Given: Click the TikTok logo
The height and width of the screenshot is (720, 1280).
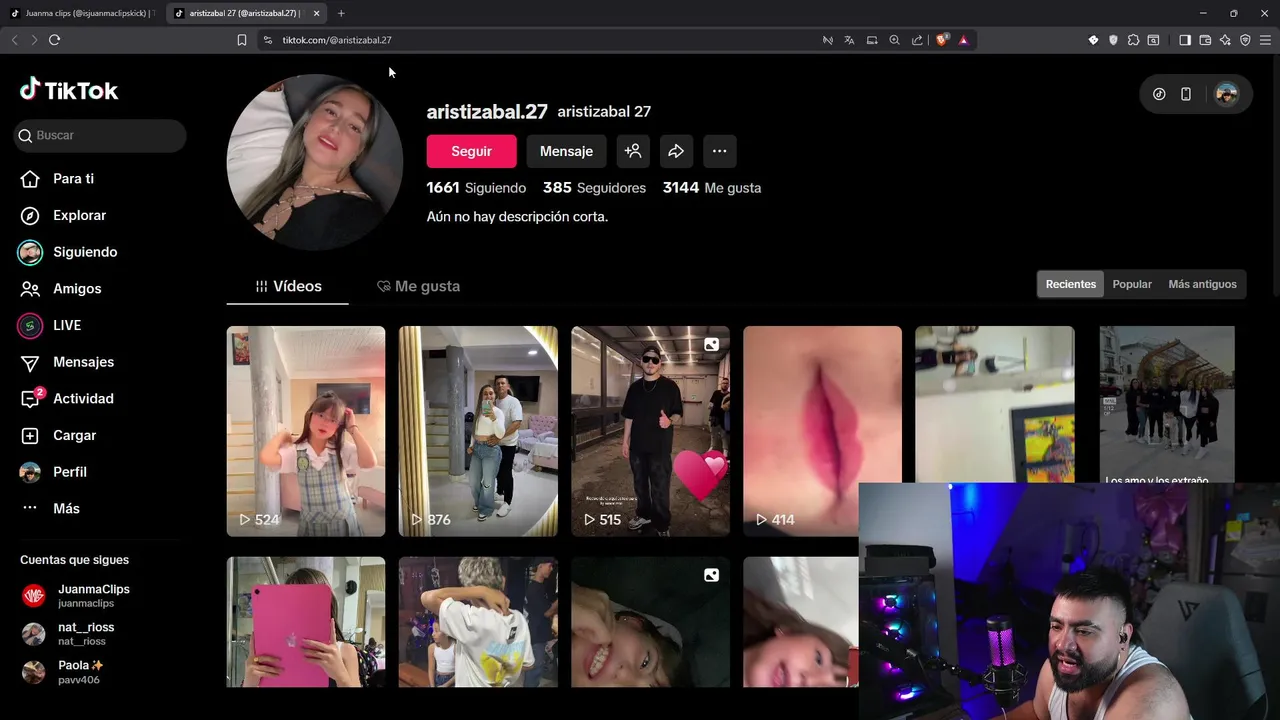Looking at the screenshot, I should (x=69, y=90).
